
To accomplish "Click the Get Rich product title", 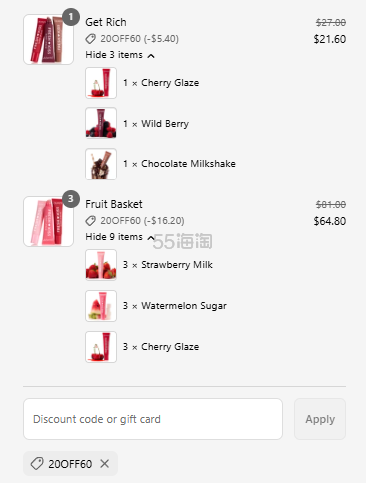I will 106,22.
